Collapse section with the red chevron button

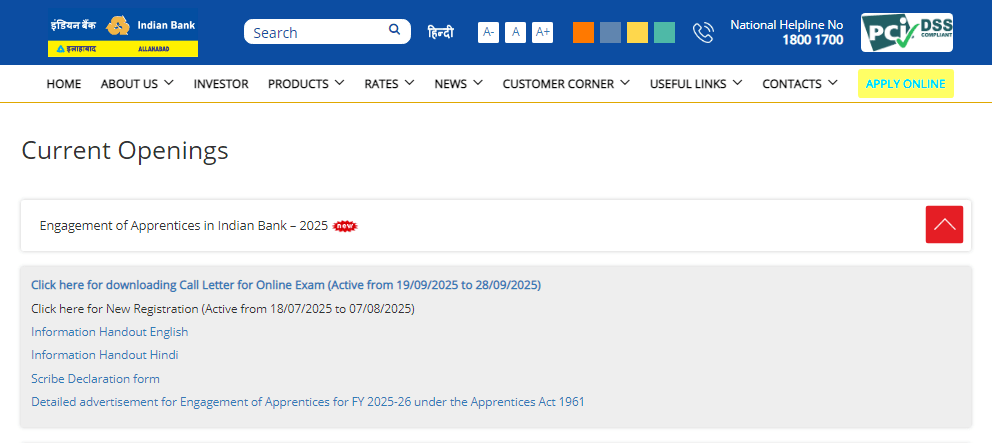click(x=945, y=224)
